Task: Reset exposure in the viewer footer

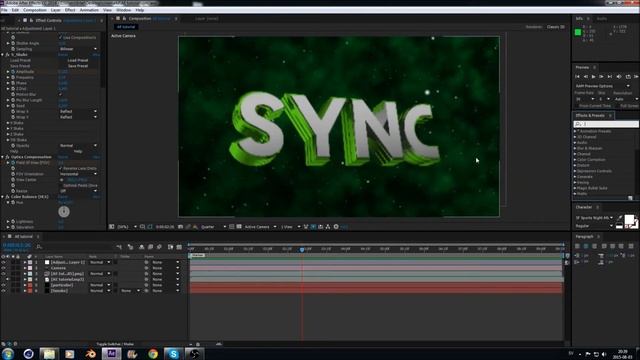Action: [x=336, y=227]
